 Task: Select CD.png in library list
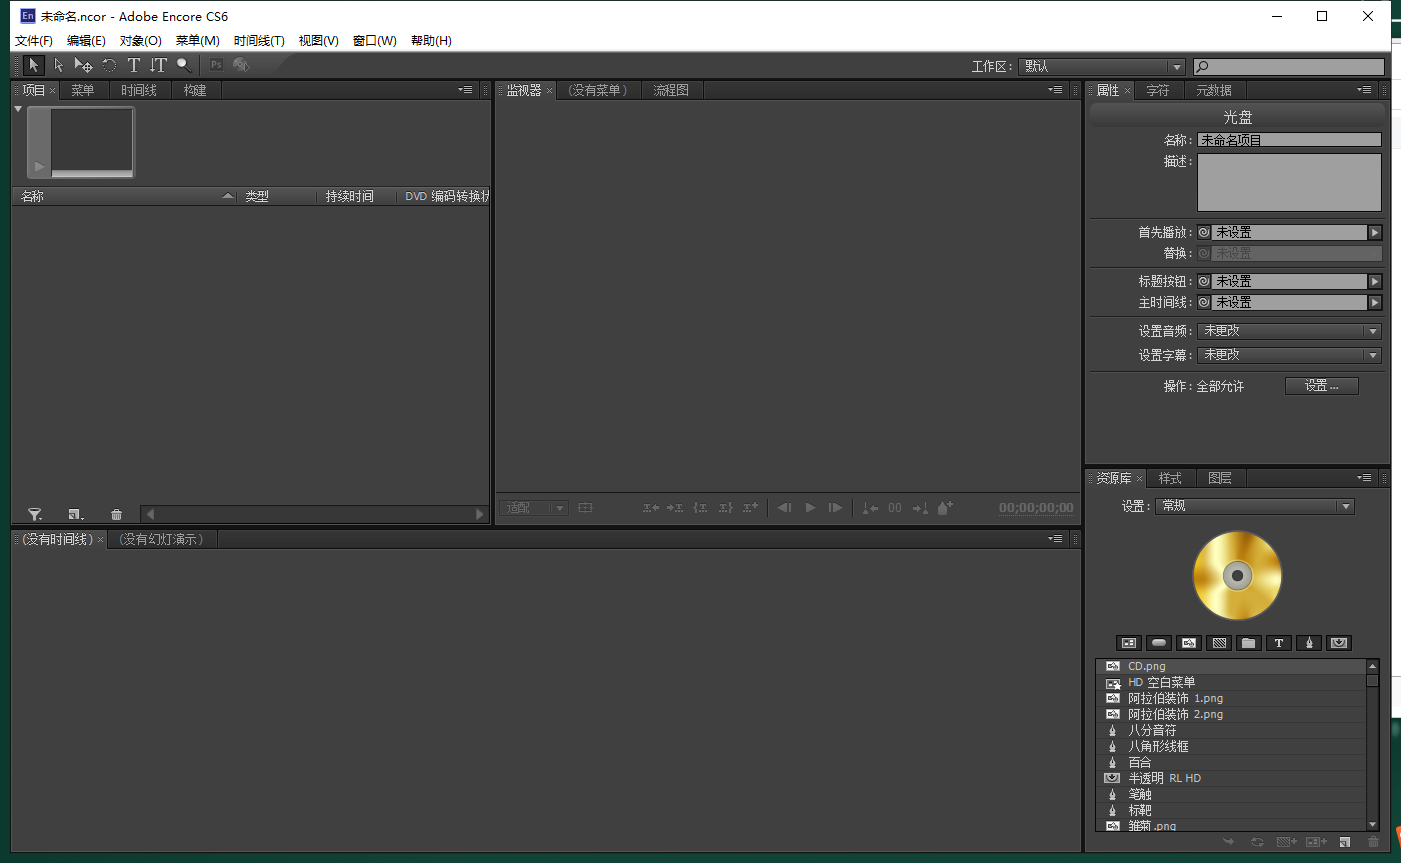coord(1231,666)
